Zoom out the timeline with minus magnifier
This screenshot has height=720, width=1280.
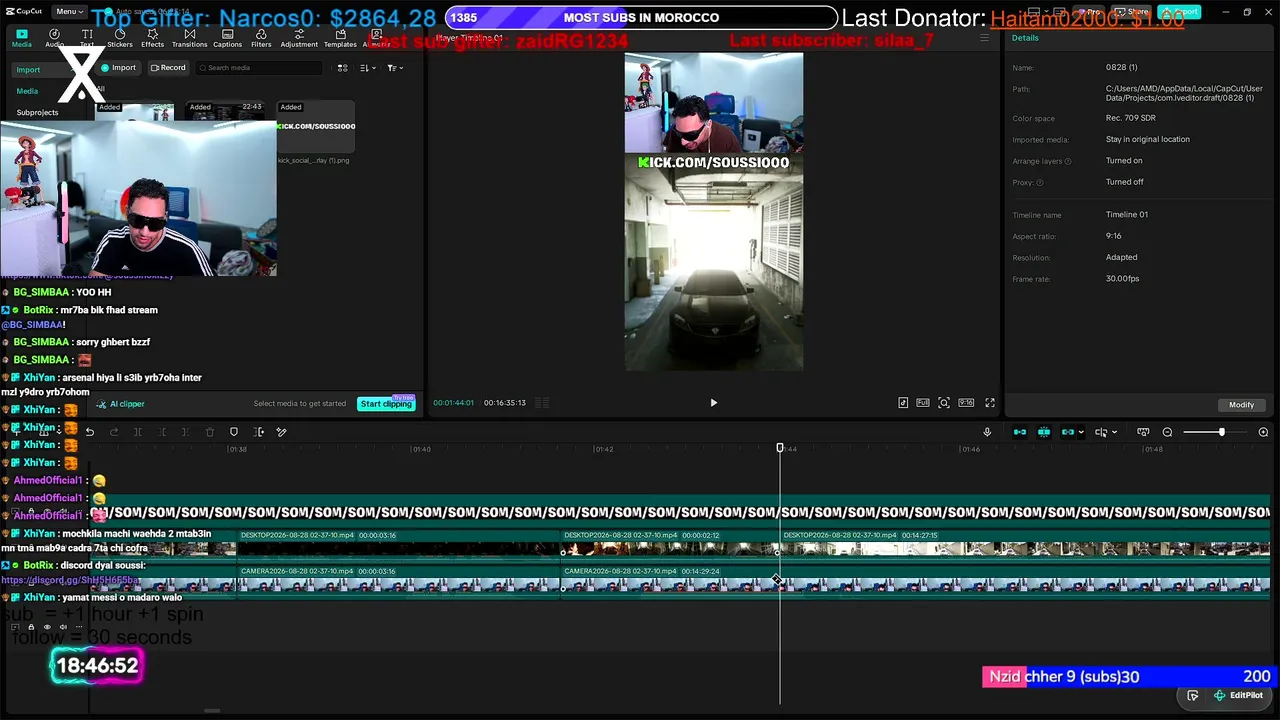tap(1167, 432)
